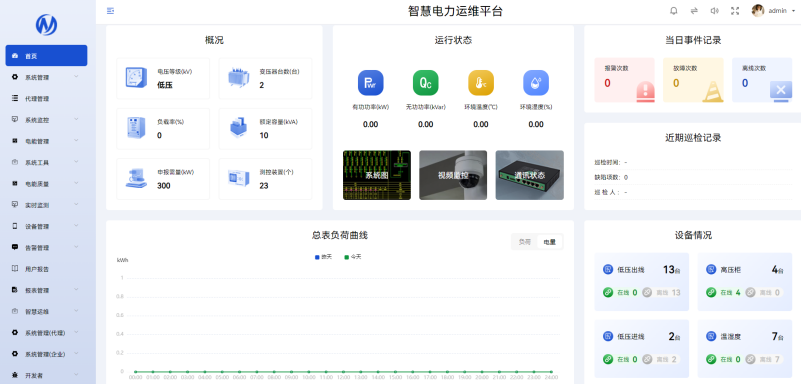Screen dimensions: 801x384
Task: Click the 额定容量 box icon
Action: click(238, 128)
